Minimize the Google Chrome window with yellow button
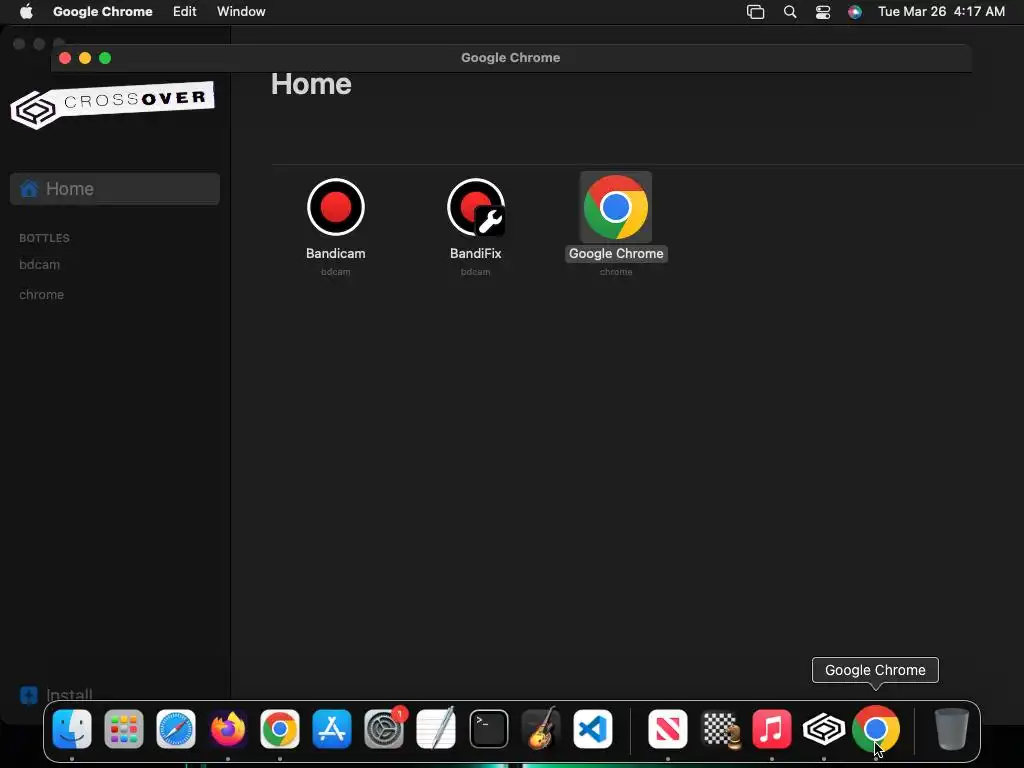This screenshot has width=1024, height=768. point(85,58)
